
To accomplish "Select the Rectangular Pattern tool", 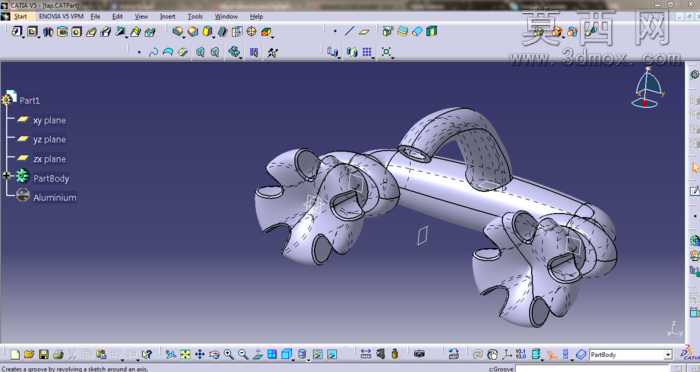I will point(367,52).
